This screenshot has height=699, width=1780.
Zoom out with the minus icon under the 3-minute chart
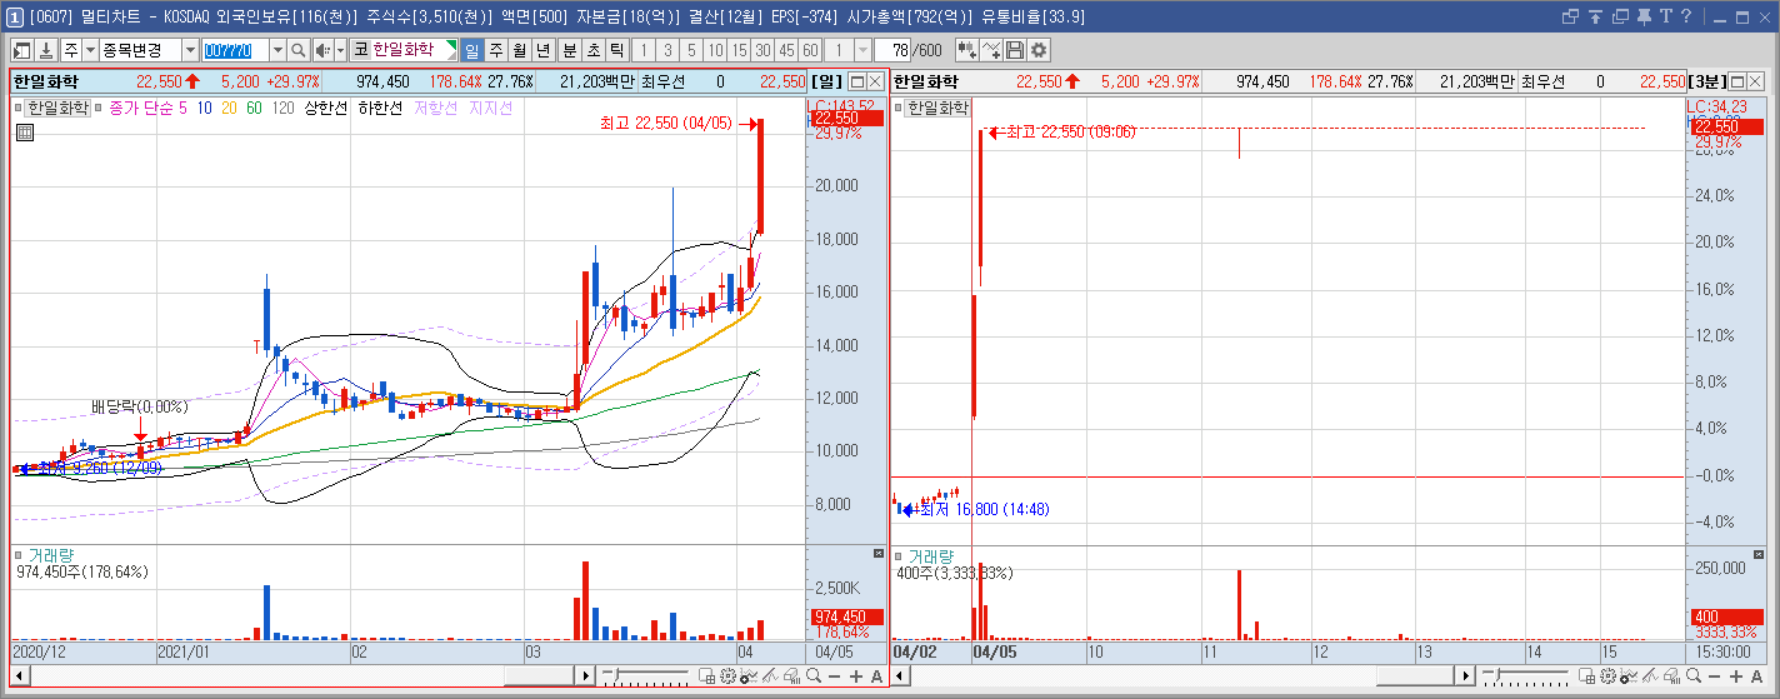pos(1714,677)
